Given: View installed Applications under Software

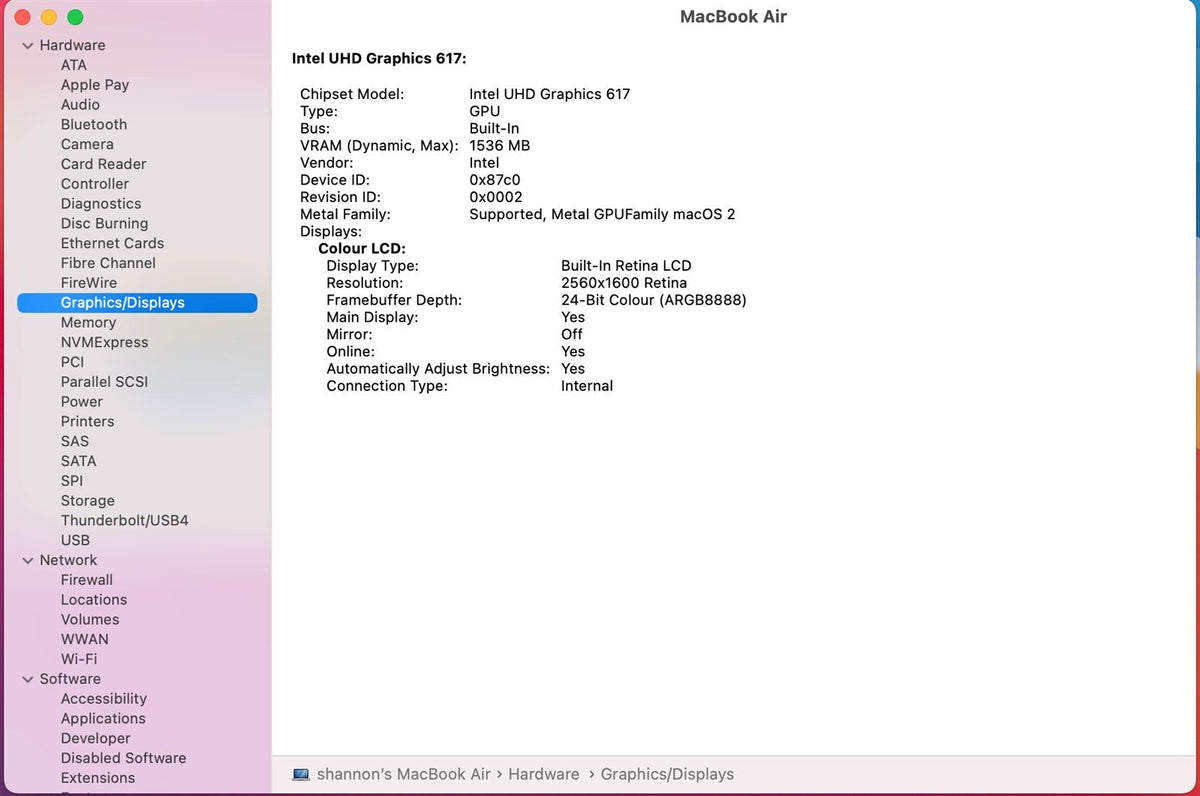Looking at the screenshot, I should coord(102,718).
